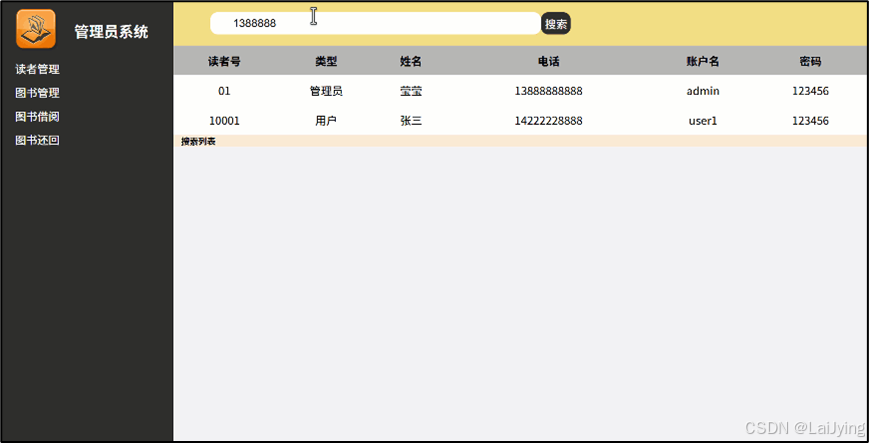Screen dimensions: 869x443
Task: Click password 123456 in user1 row
Action: tap(810, 121)
